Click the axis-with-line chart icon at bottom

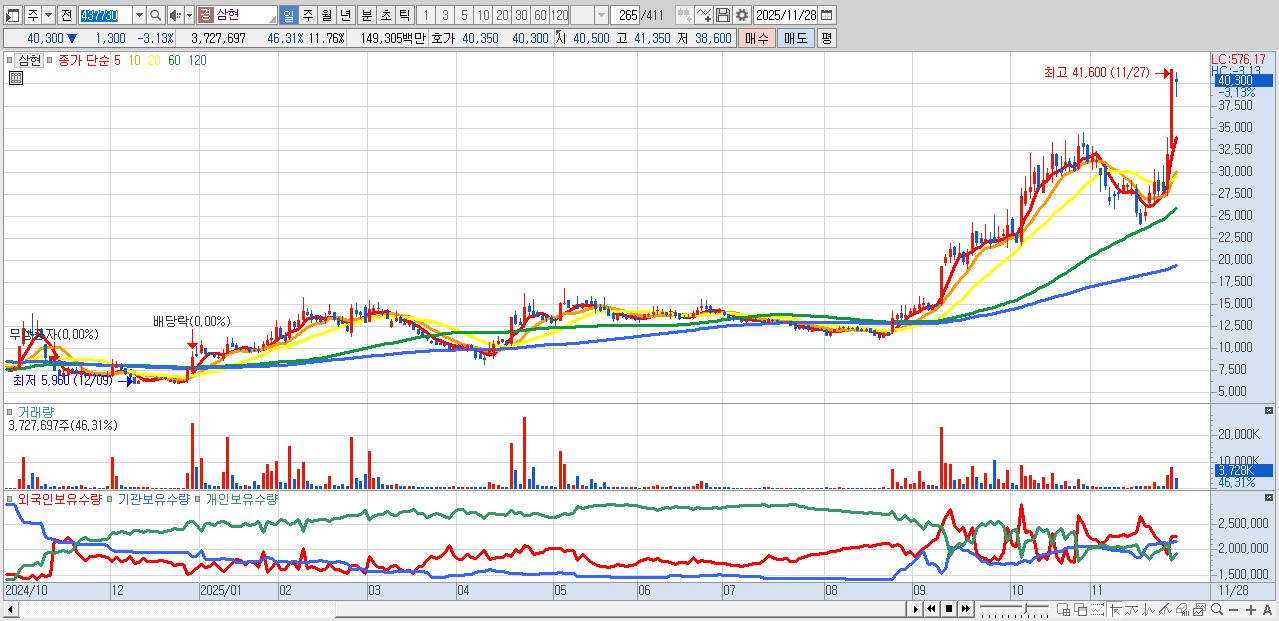1115,609
